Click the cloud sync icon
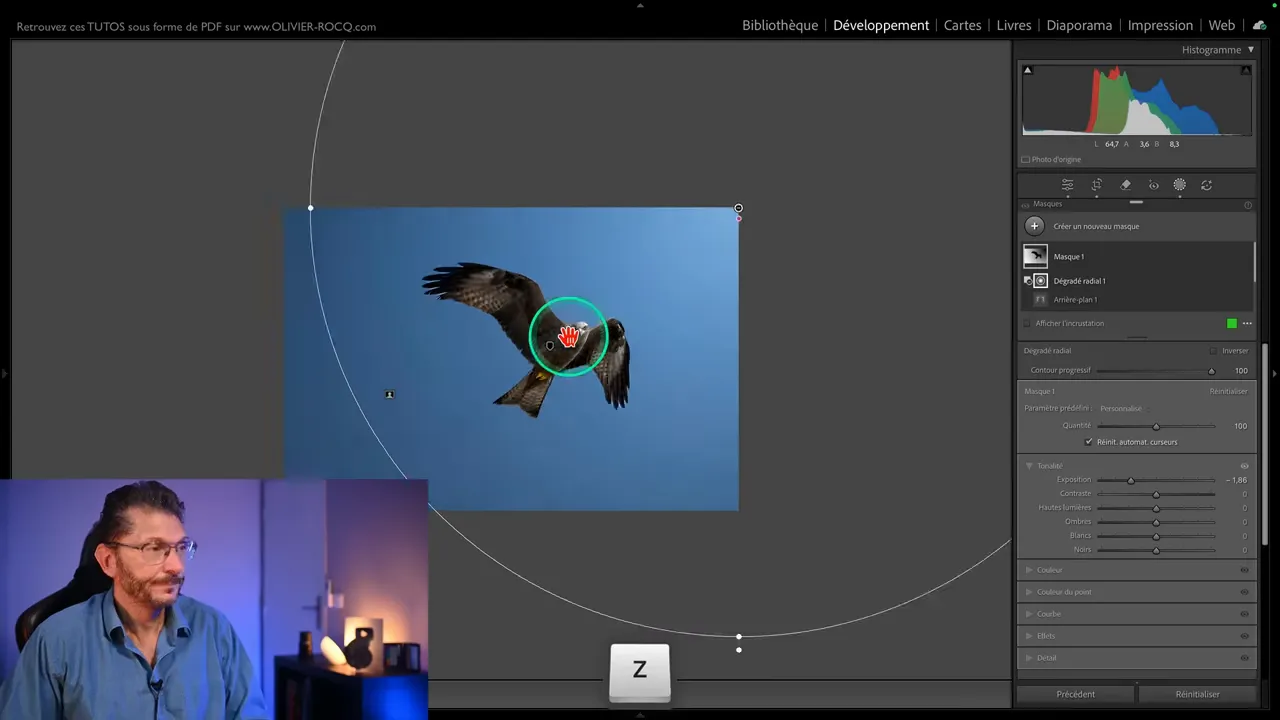Image resolution: width=1280 pixels, height=720 pixels. (1259, 25)
